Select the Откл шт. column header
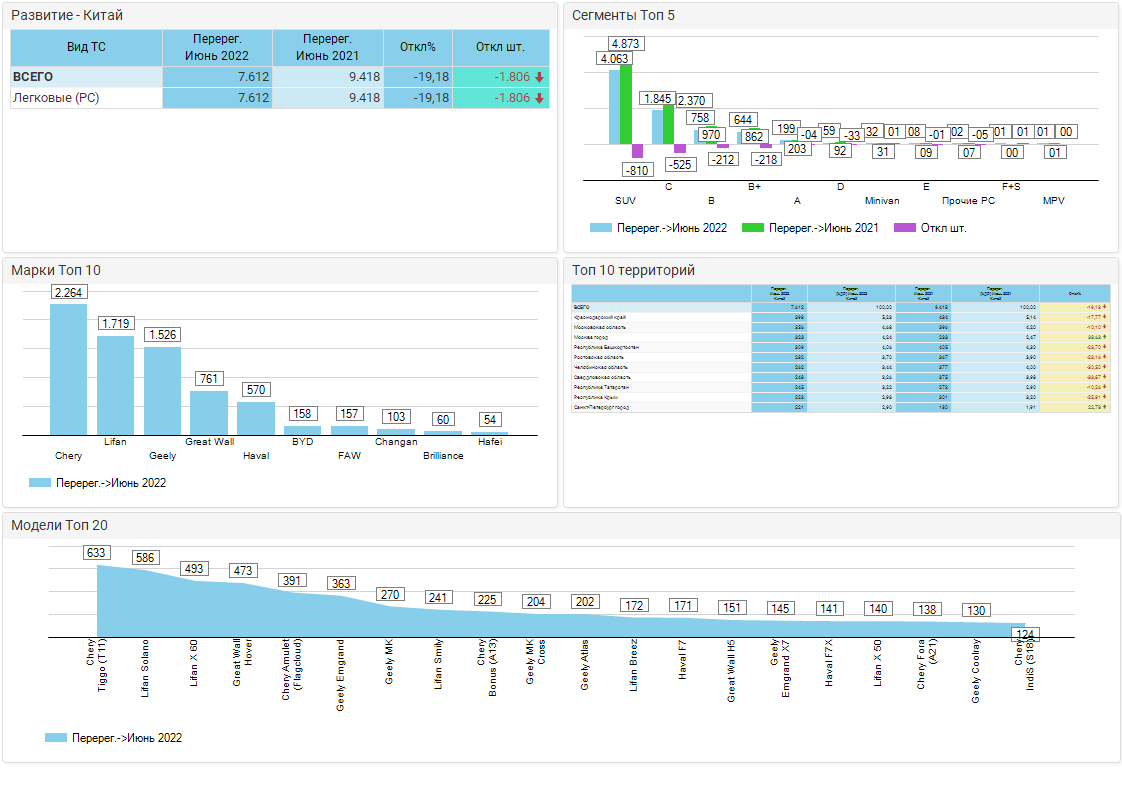The height and width of the screenshot is (793, 1122). point(500,47)
